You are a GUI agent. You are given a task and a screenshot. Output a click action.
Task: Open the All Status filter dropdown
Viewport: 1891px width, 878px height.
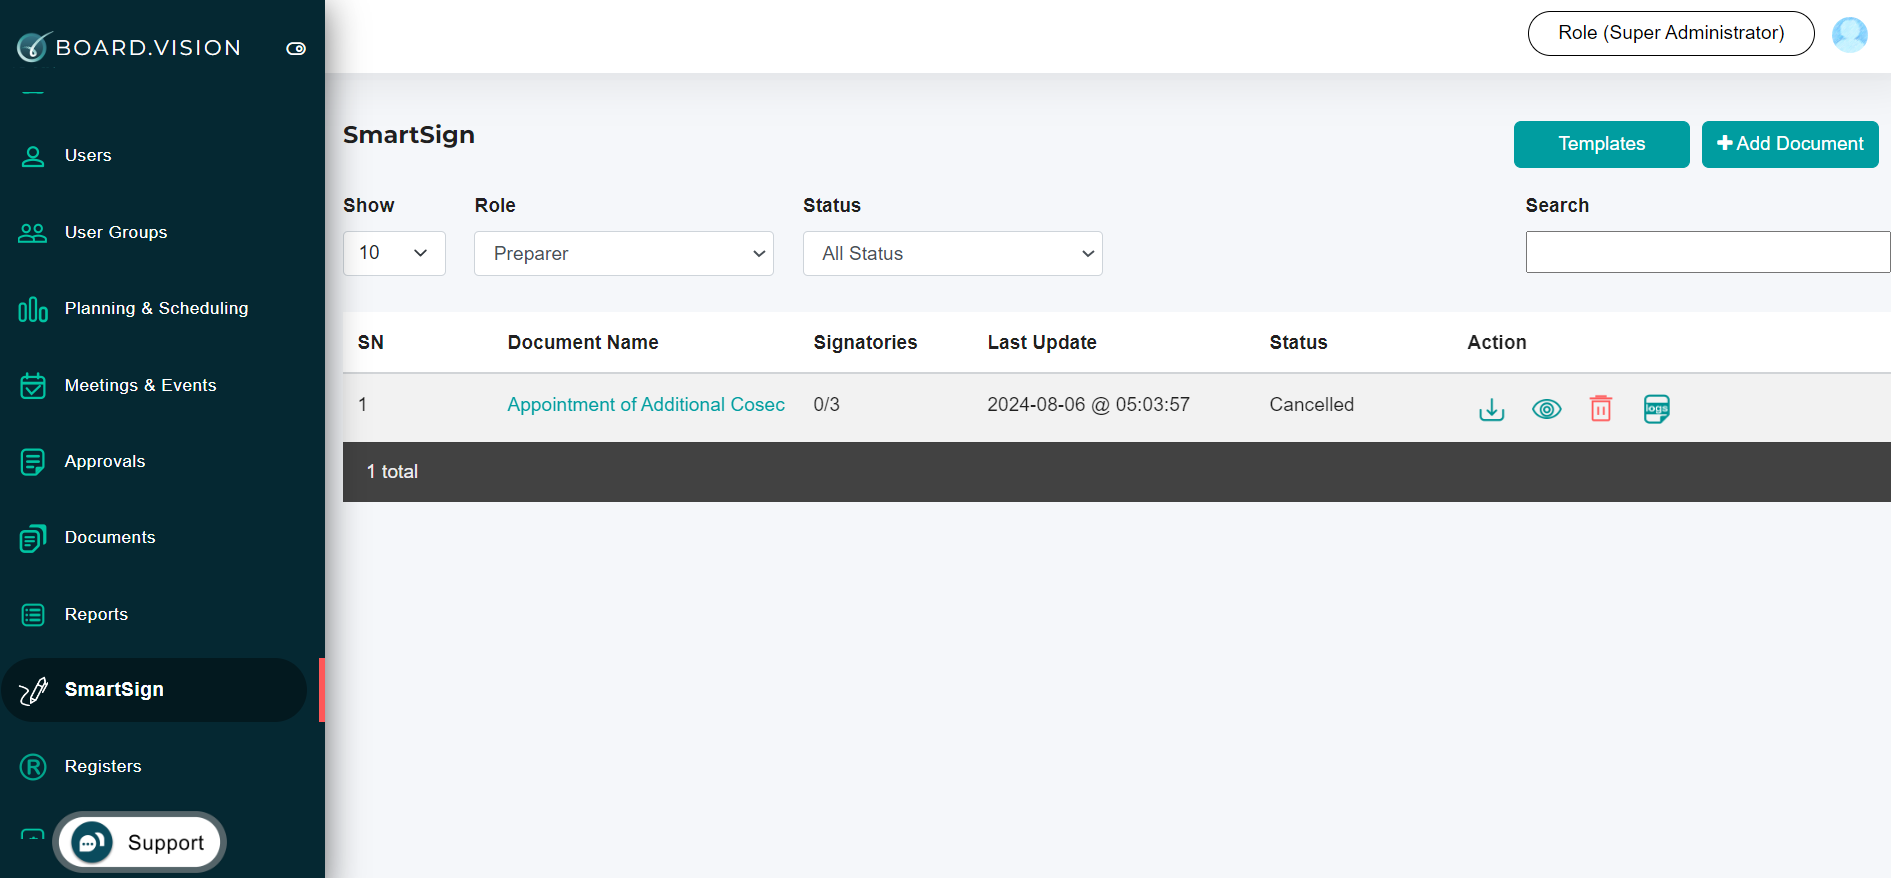[953, 253]
